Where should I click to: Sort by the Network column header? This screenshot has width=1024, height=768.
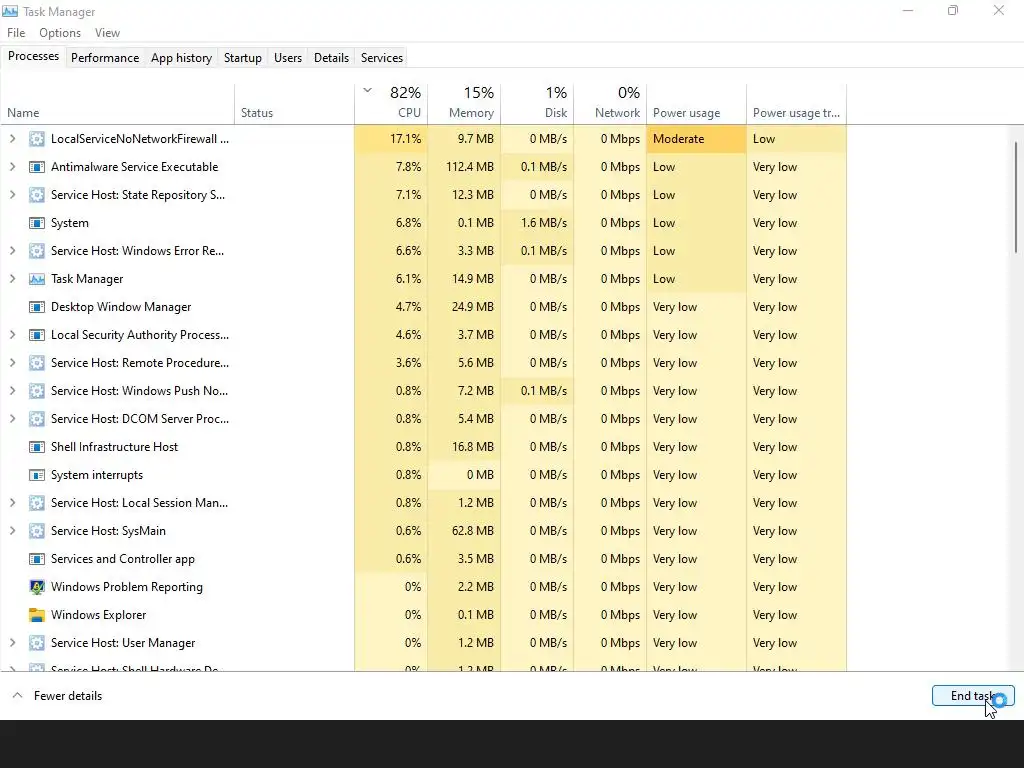click(611, 104)
